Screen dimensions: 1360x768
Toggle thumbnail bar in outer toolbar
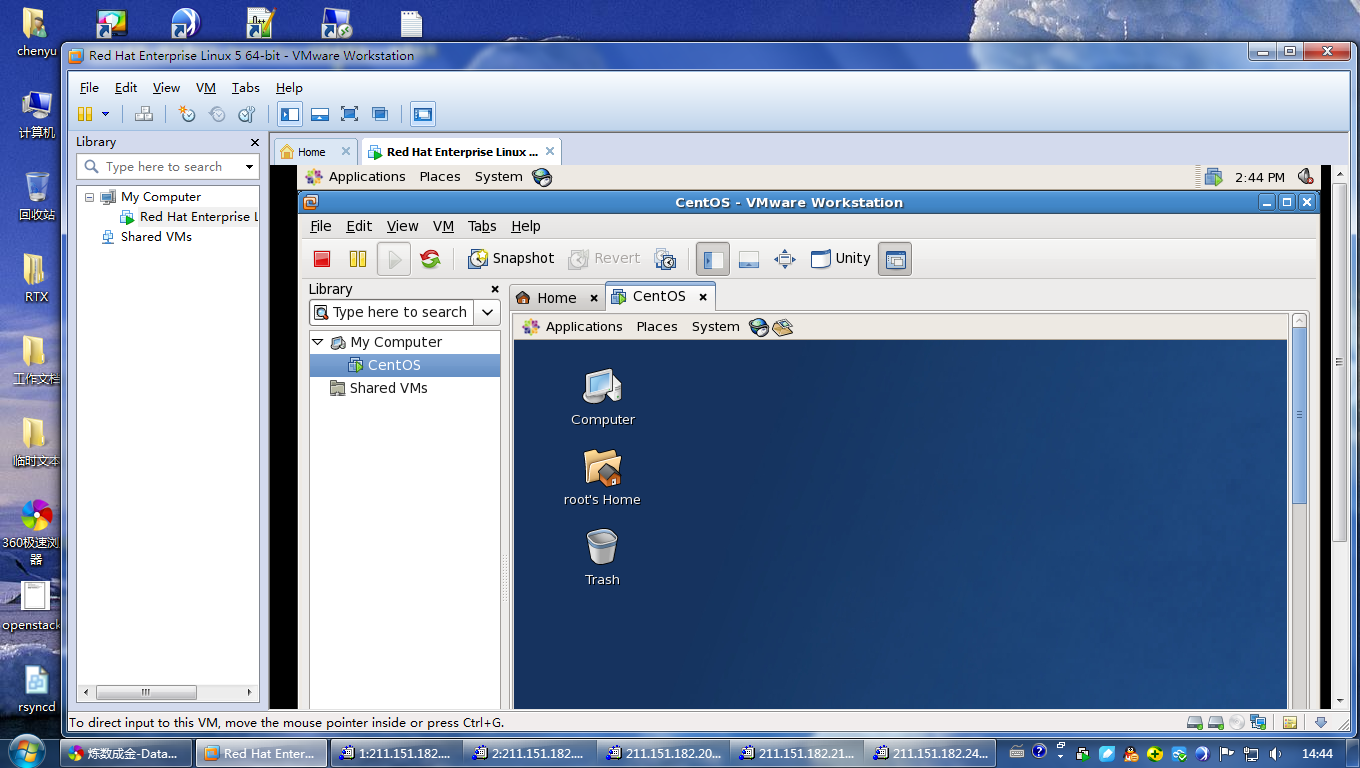(320, 114)
